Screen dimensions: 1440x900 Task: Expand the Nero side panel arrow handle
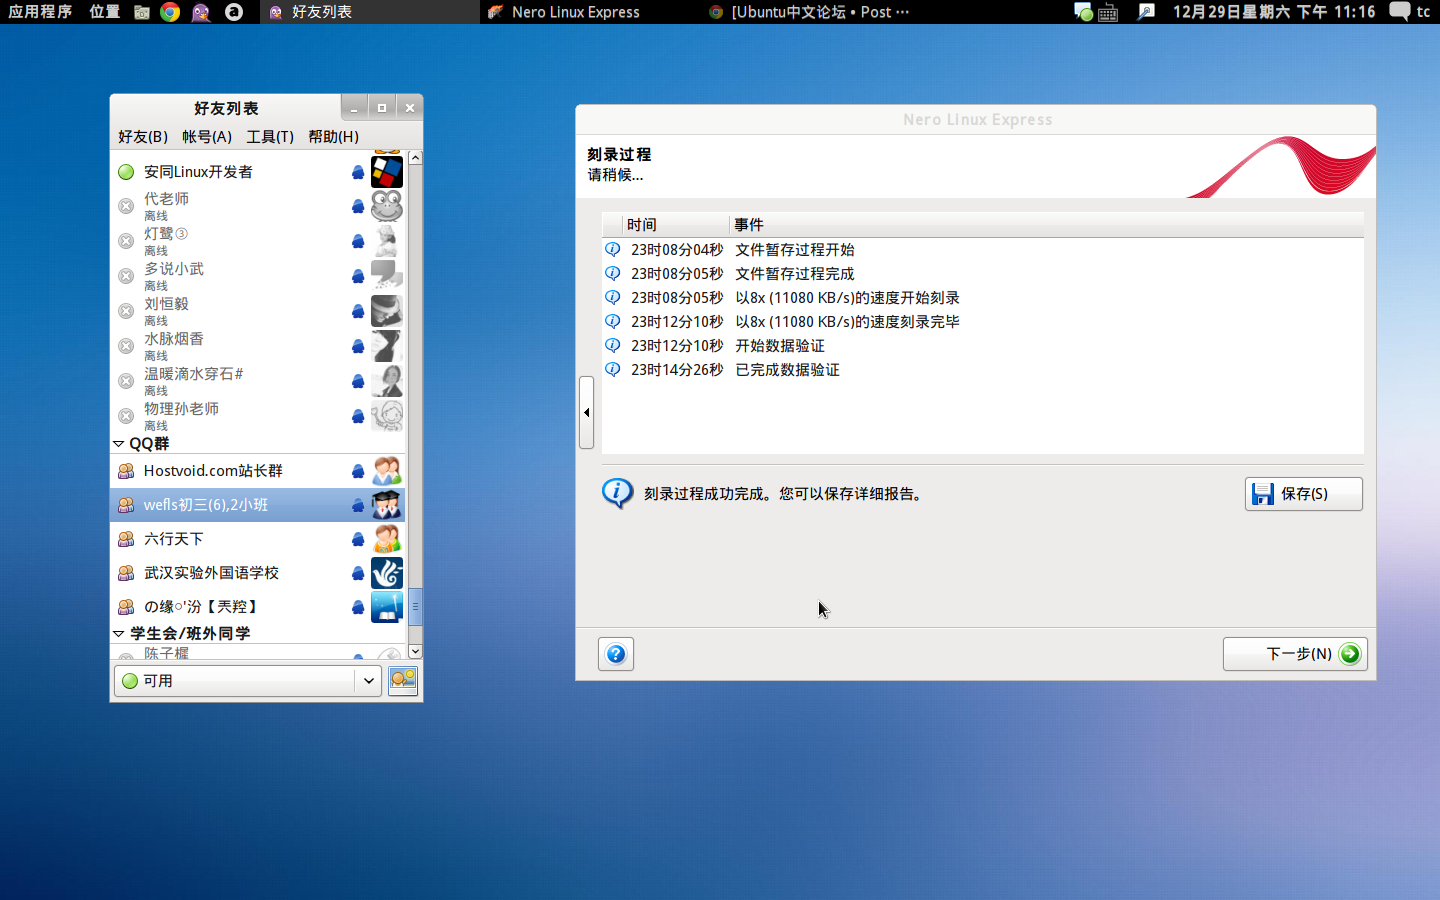coord(587,412)
